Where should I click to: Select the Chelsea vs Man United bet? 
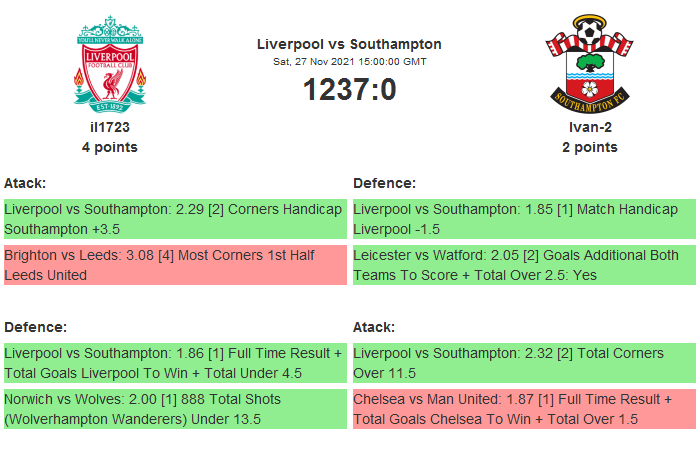pos(524,409)
